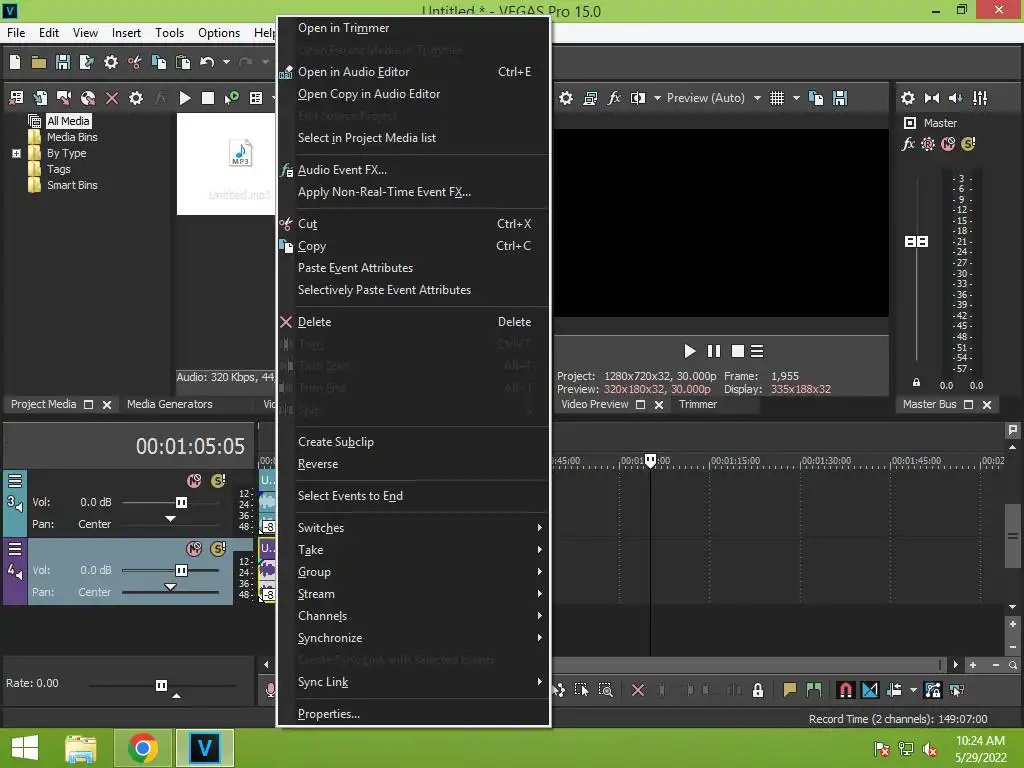The image size is (1024, 768).
Task: Click the Cut scissors icon in the main toolbar
Action: (135, 62)
